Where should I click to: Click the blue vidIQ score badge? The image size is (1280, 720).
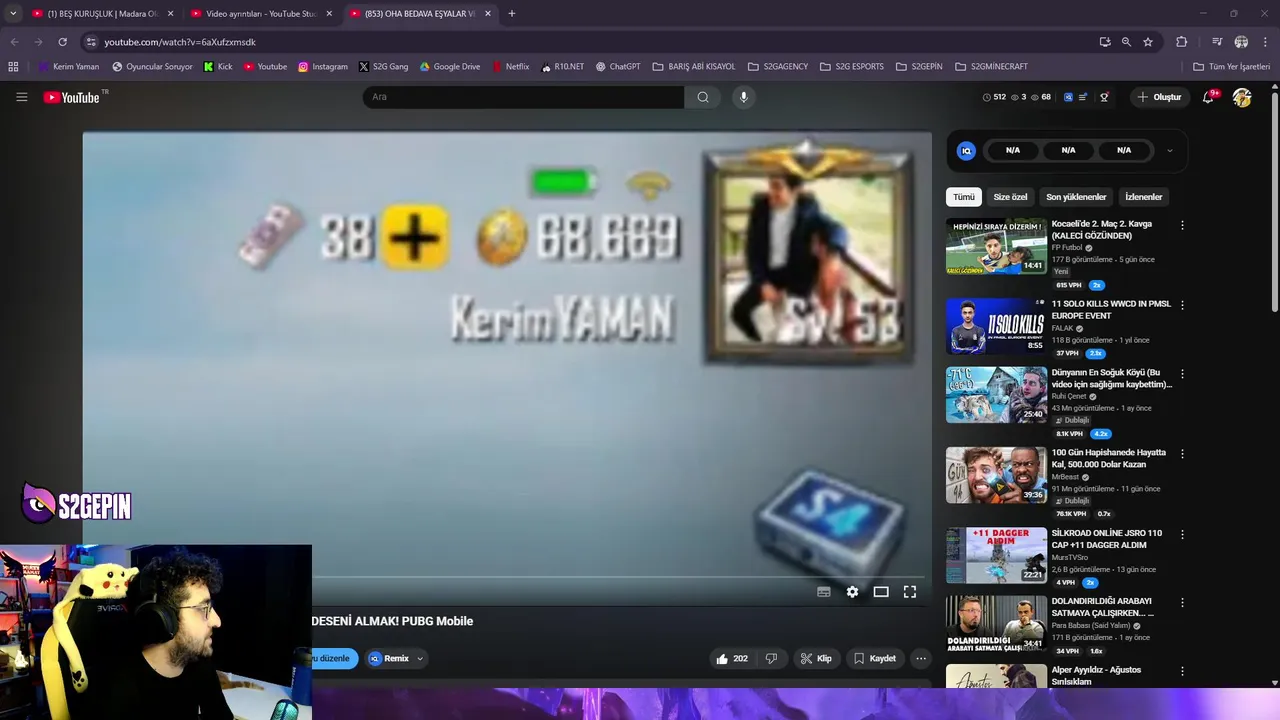966,150
